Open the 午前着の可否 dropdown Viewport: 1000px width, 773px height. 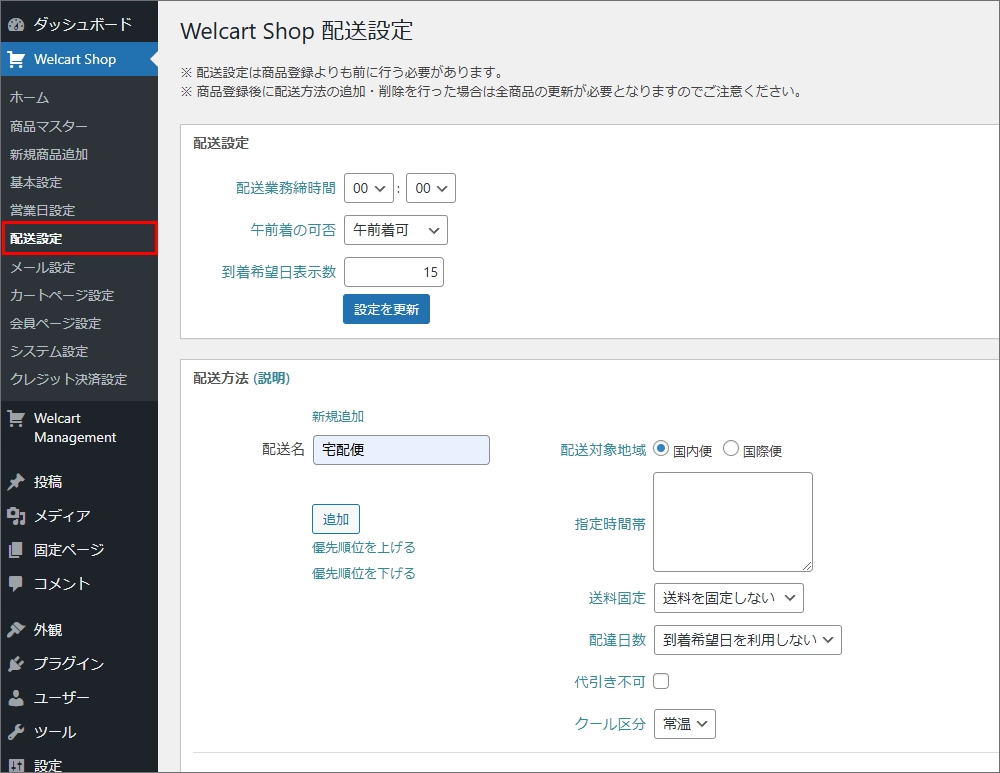point(395,230)
